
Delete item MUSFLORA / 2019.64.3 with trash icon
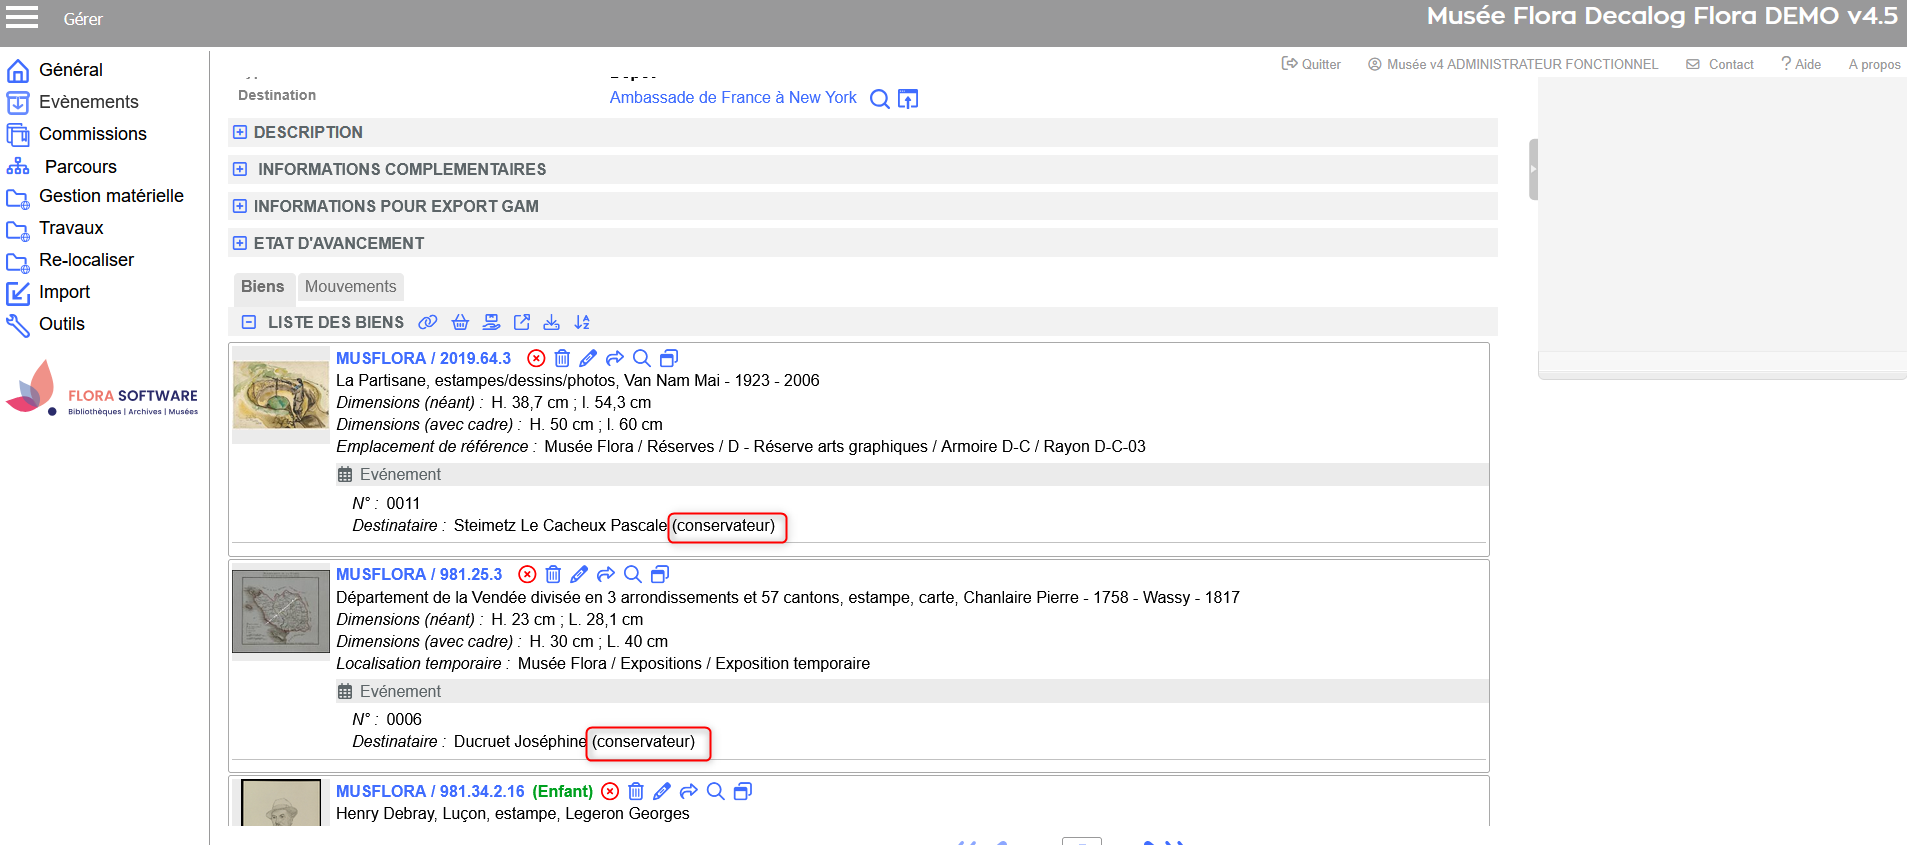click(562, 358)
